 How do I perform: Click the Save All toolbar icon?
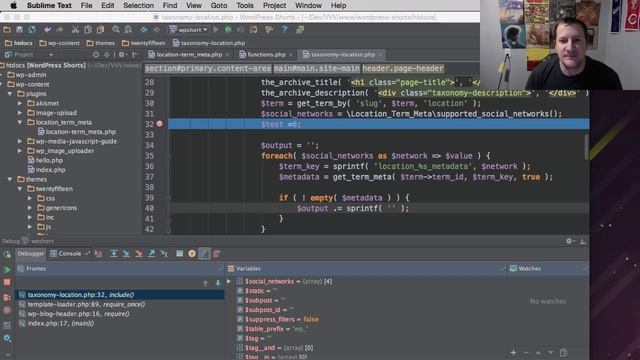pos(19,29)
